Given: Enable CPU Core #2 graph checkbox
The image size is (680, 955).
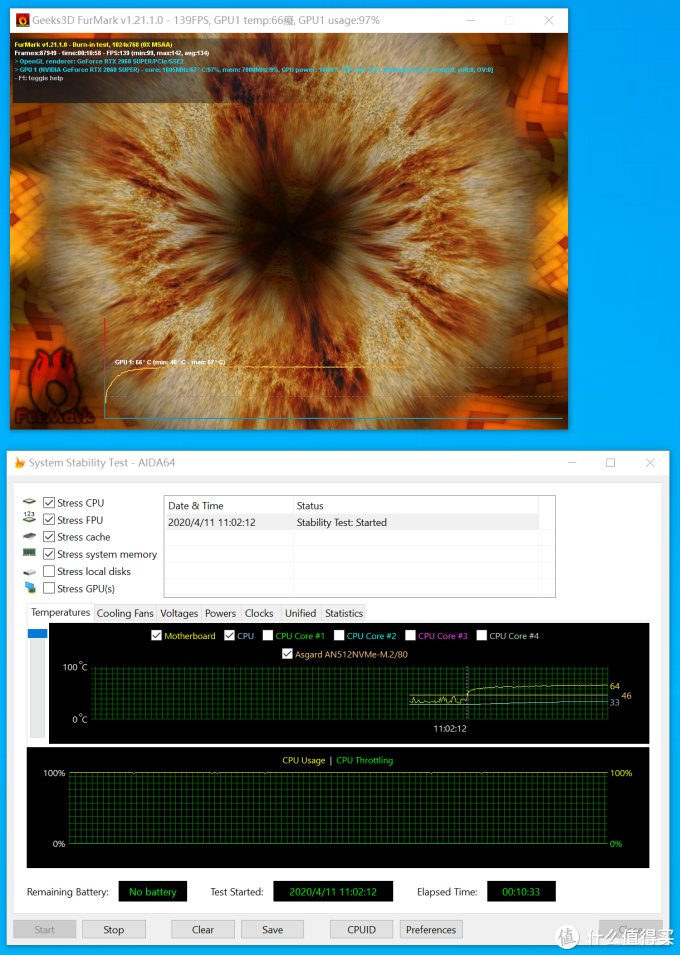Looking at the screenshot, I should pos(339,636).
